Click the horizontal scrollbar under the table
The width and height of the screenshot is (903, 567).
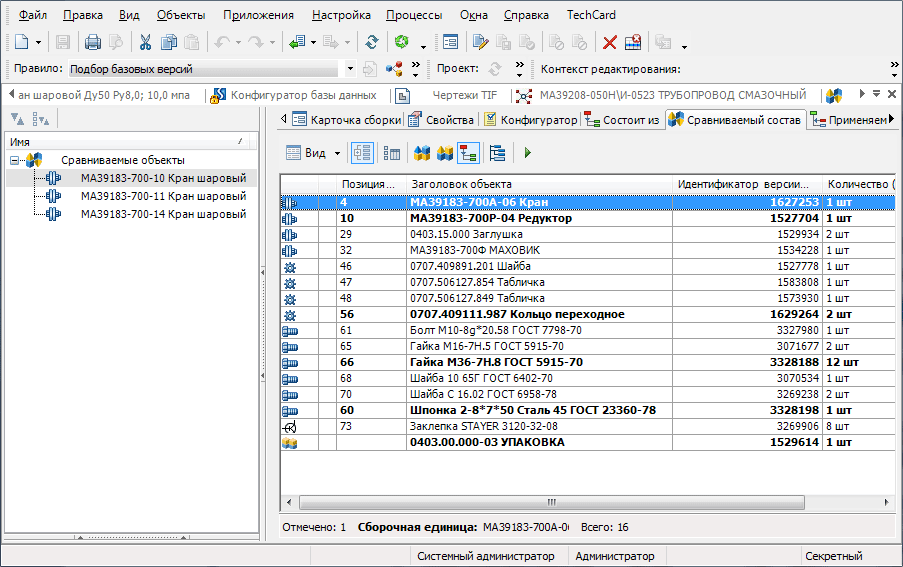tap(550, 502)
